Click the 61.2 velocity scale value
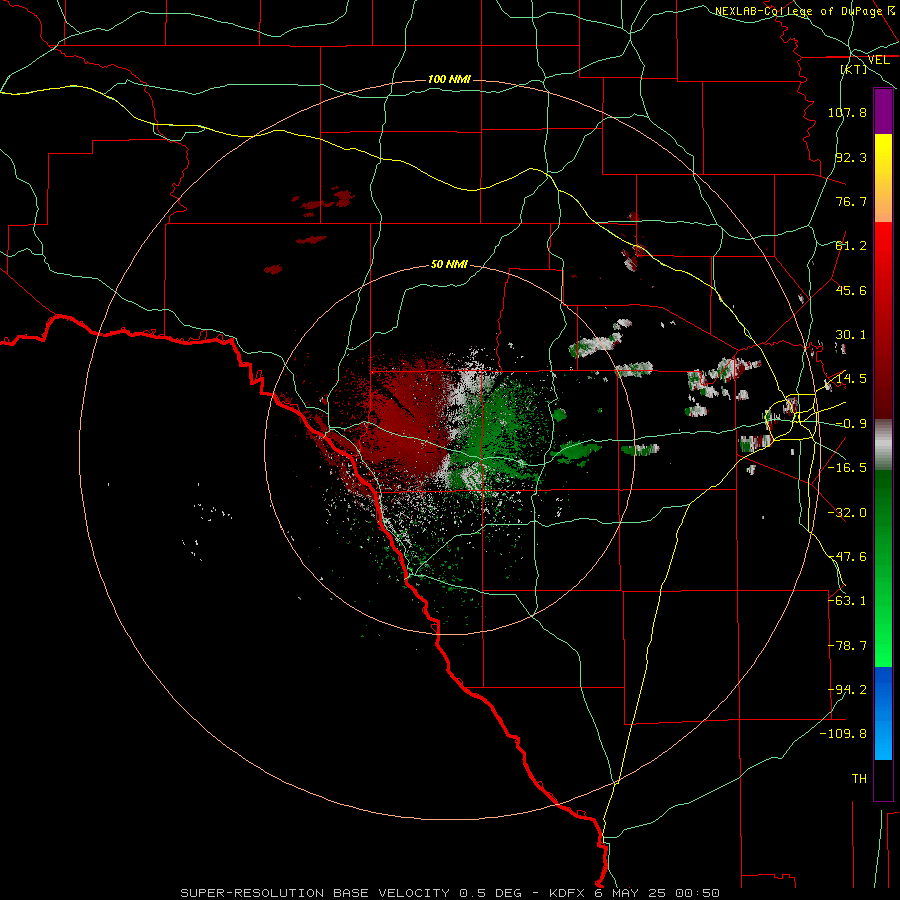Image resolution: width=900 pixels, height=900 pixels. tap(851, 246)
